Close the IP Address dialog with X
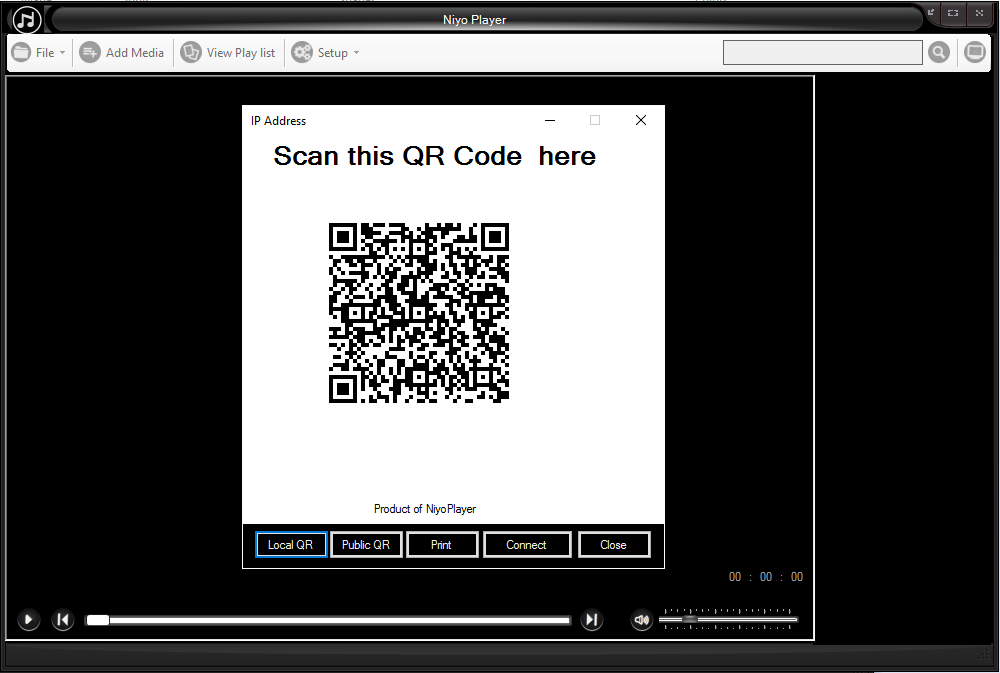The image size is (1000, 673). [x=641, y=120]
